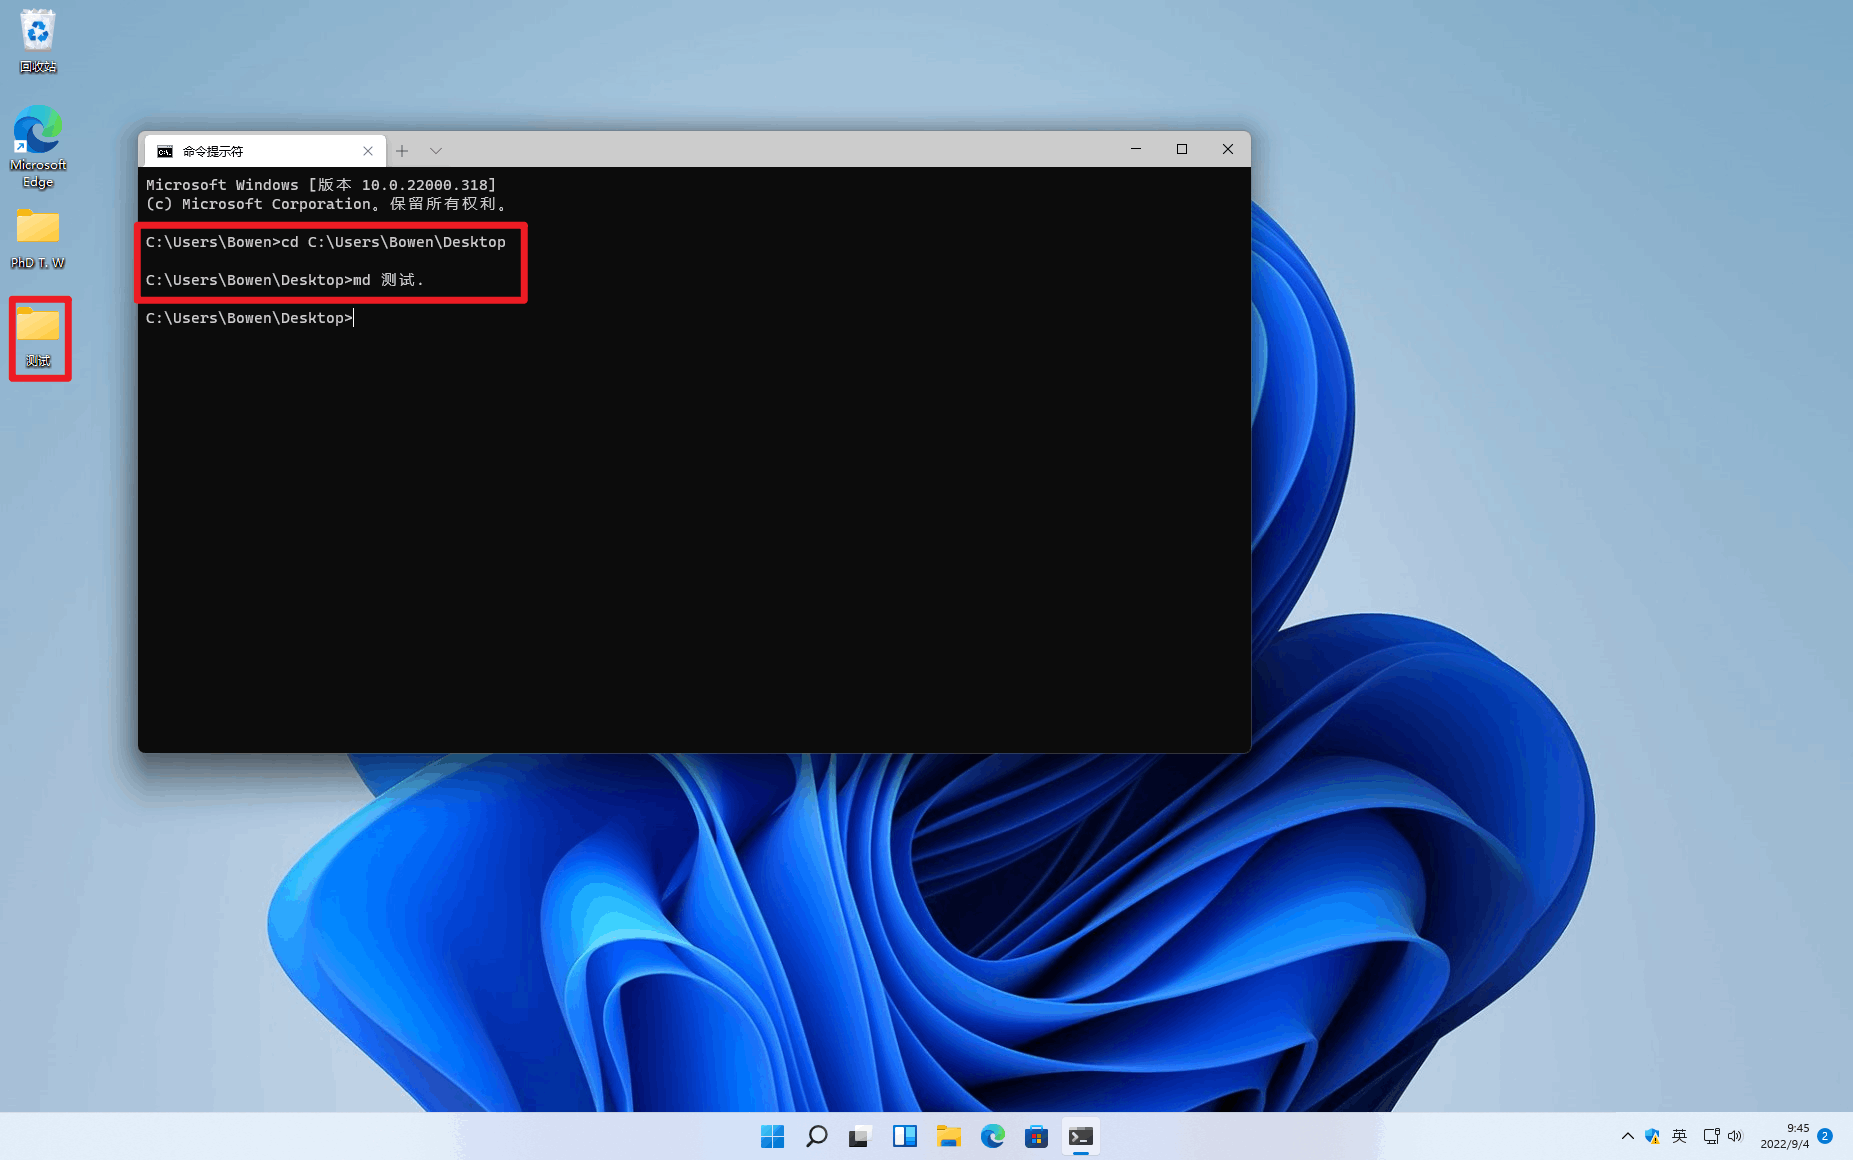Open Task View on taskbar
Viewport: 1853px width, 1160px height.
[x=860, y=1136]
